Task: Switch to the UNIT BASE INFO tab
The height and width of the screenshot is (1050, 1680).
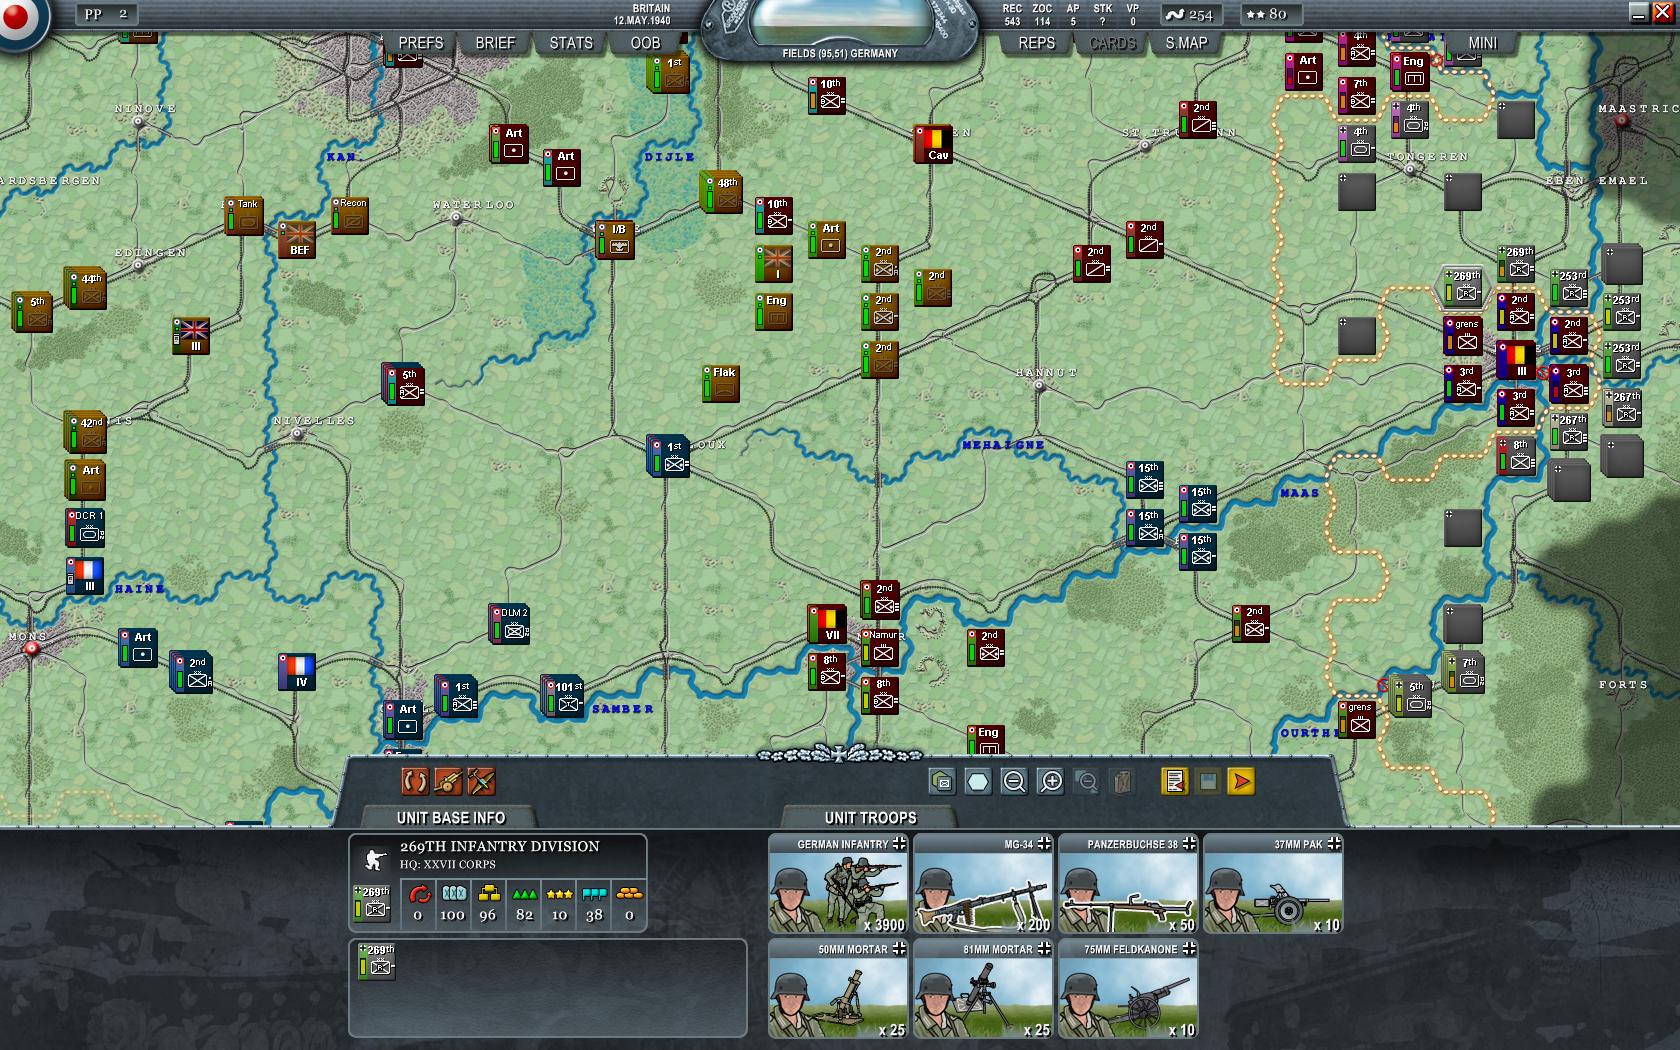Action: (451, 817)
